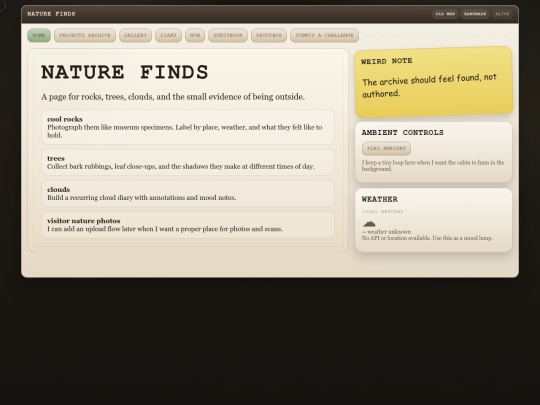Image resolution: width=540 pixels, height=405 pixels.
Task: Click 'Build a recurring cloud diary' text
Action: (142, 198)
